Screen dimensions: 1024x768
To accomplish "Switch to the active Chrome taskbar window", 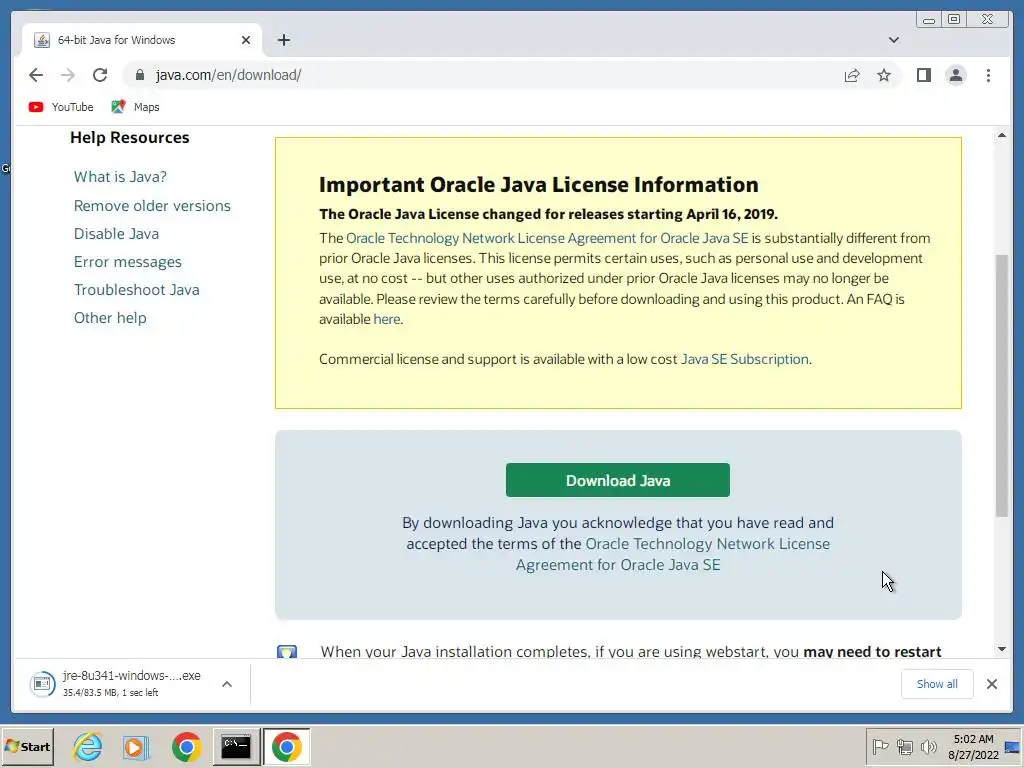I will coord(287,746).
